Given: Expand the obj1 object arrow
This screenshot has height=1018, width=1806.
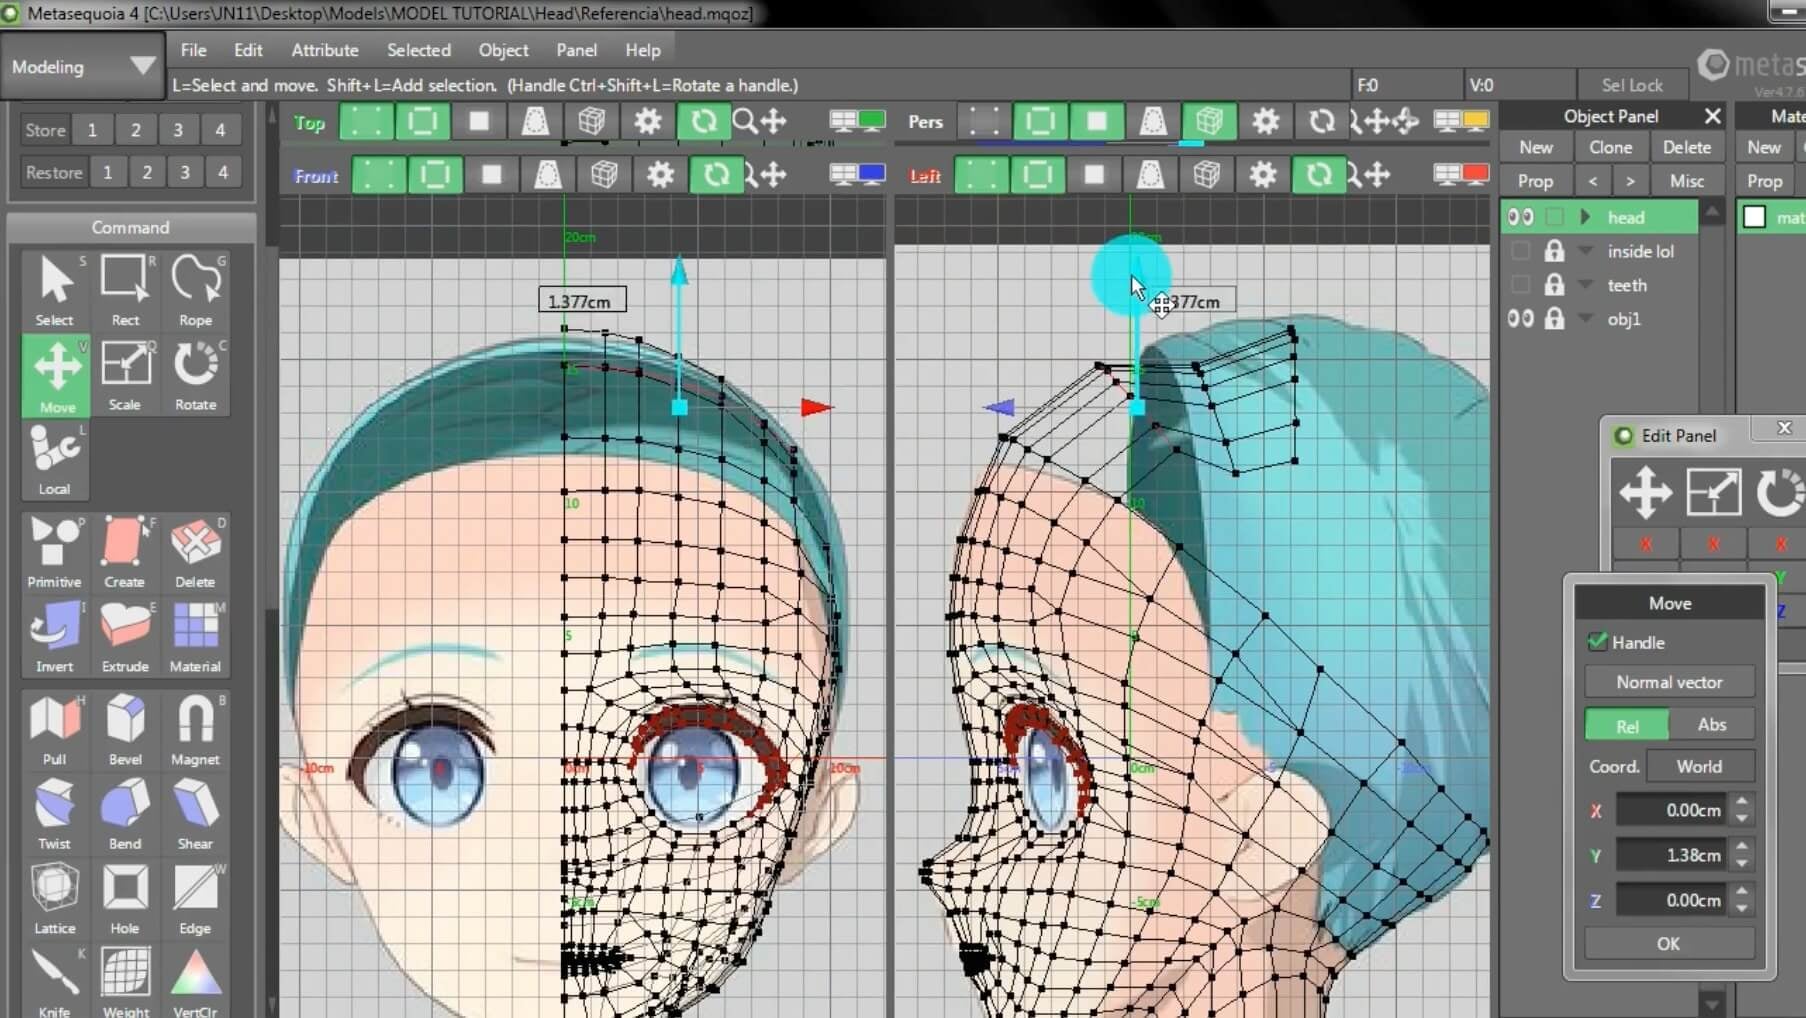Looking at the screenshot, I should pos(1586,319).
